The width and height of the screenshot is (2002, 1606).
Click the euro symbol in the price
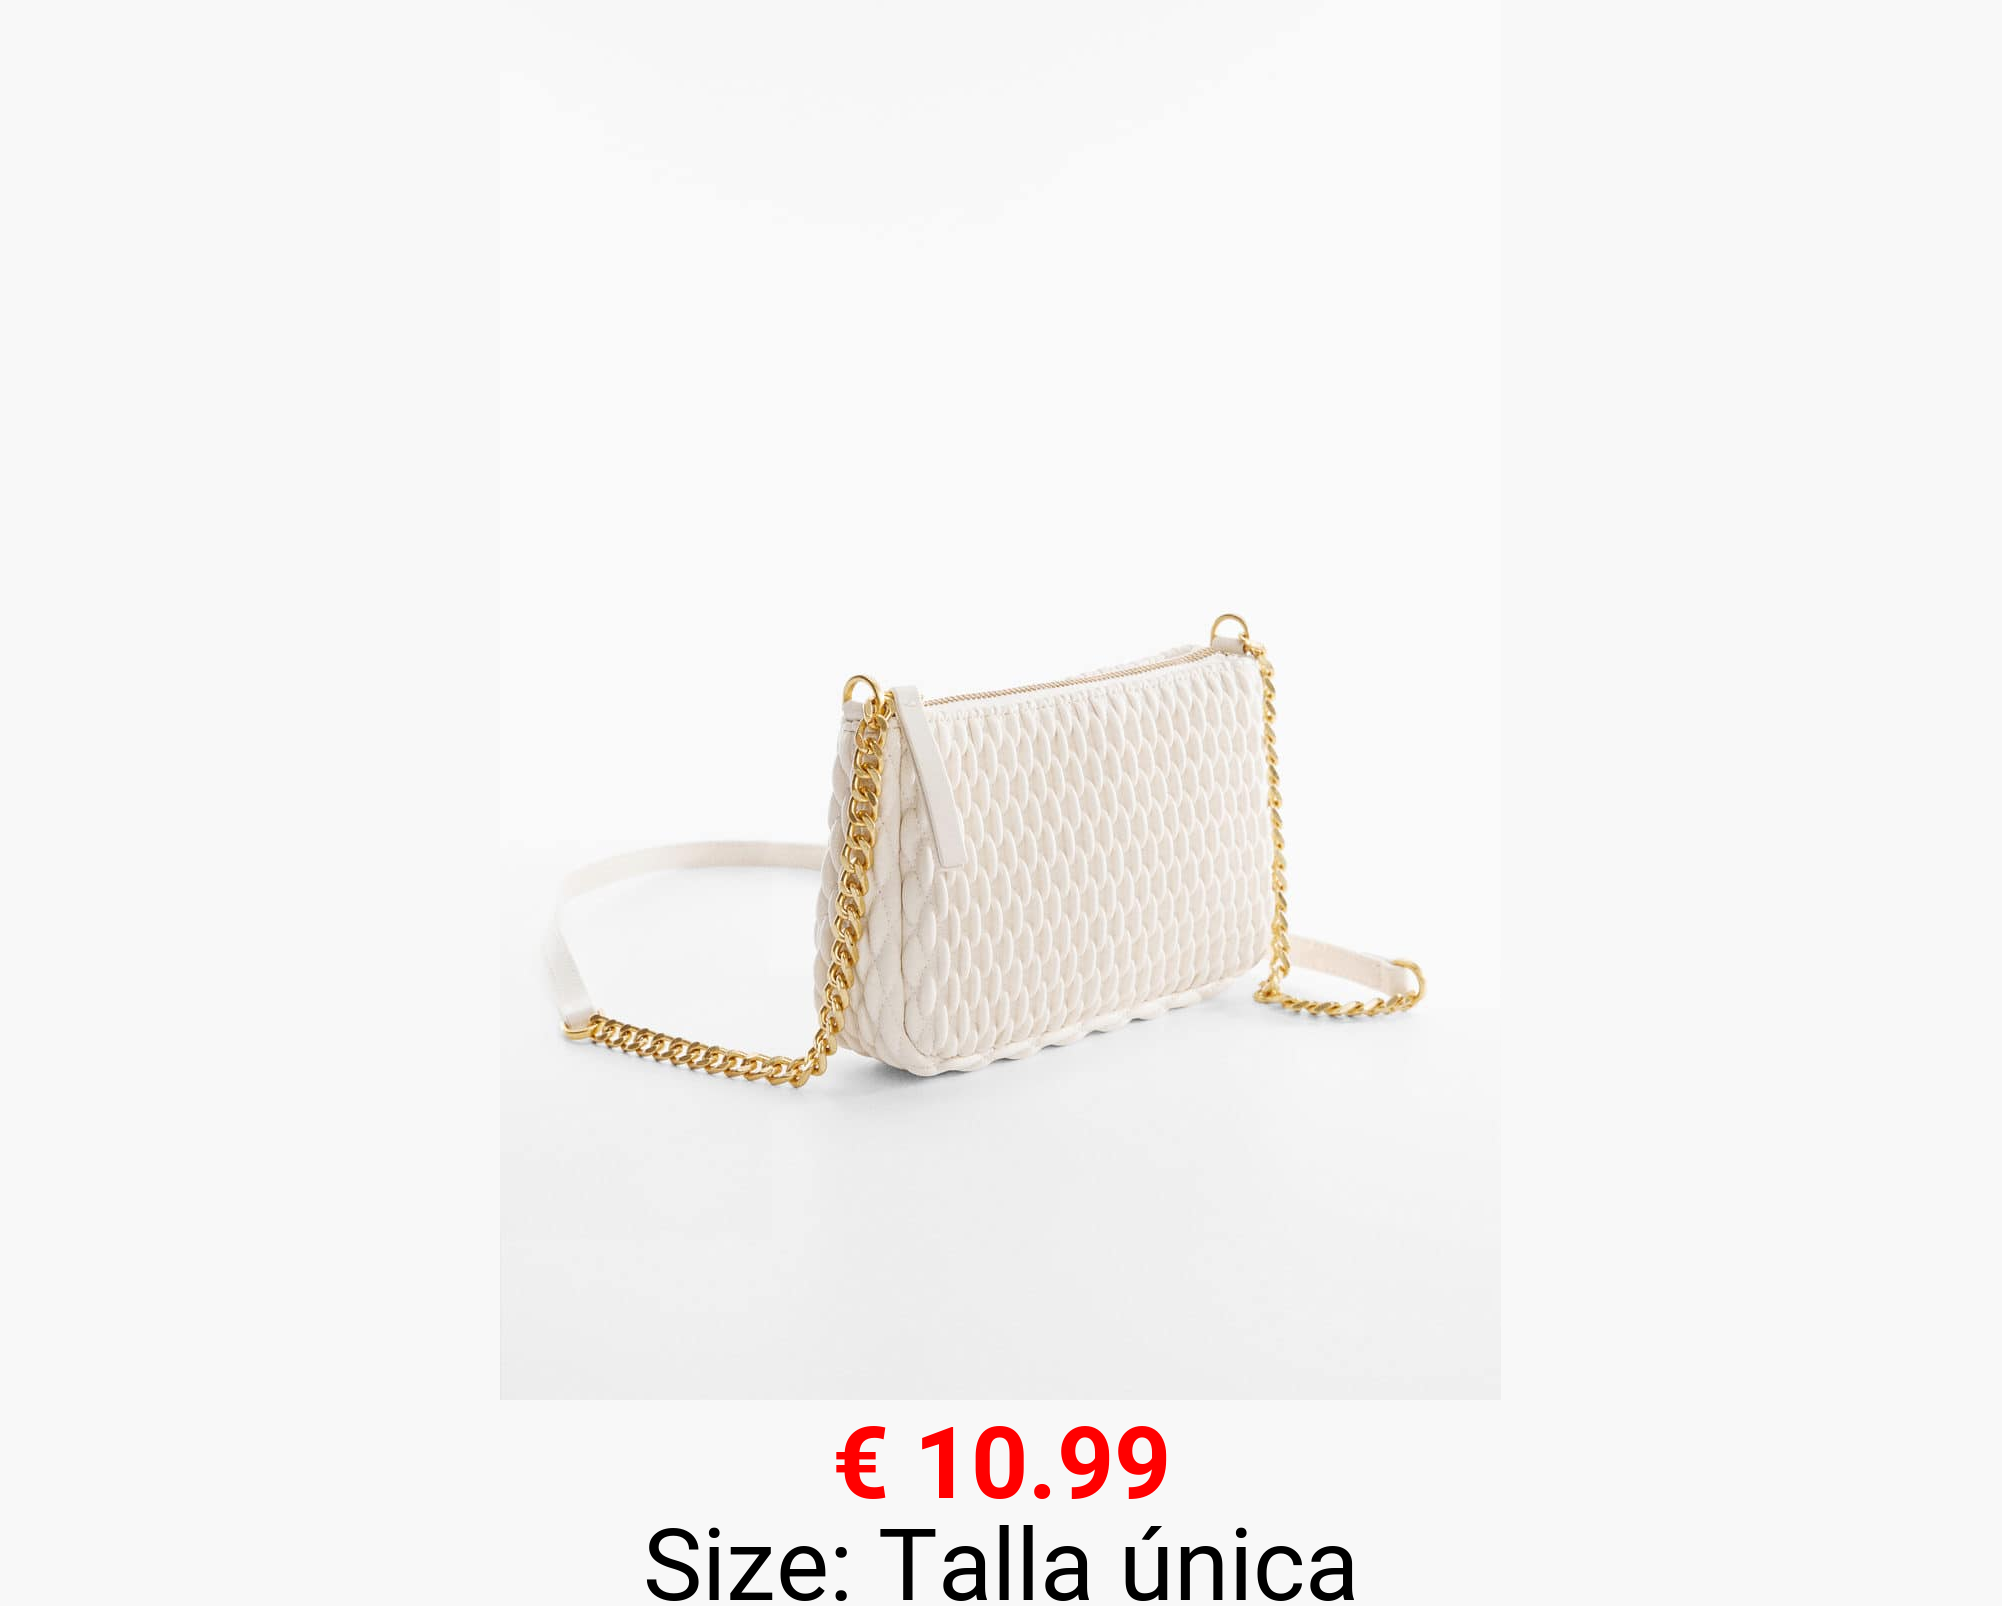pos(861,1464)
